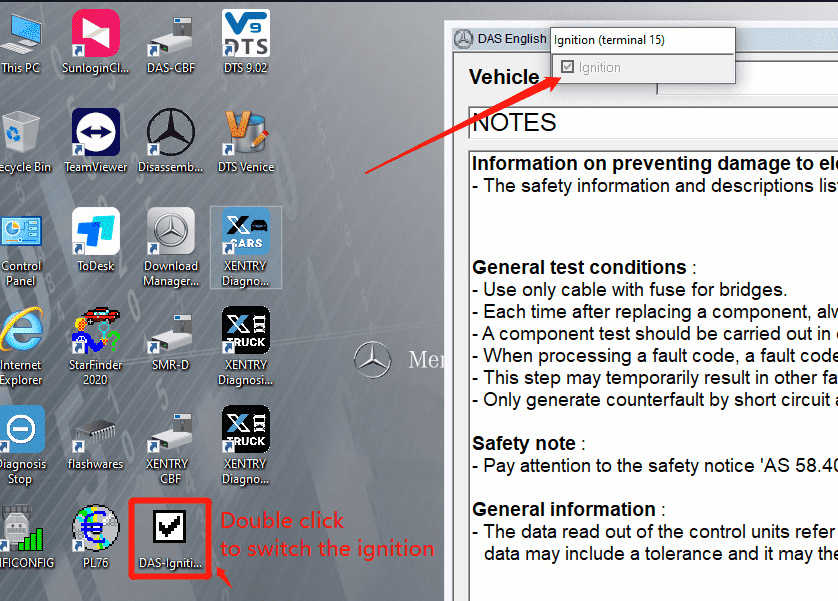Screen dimensions: 838x601
Task: Open the DAS-Ignition desktop shortcut
Action: (170, 538)
